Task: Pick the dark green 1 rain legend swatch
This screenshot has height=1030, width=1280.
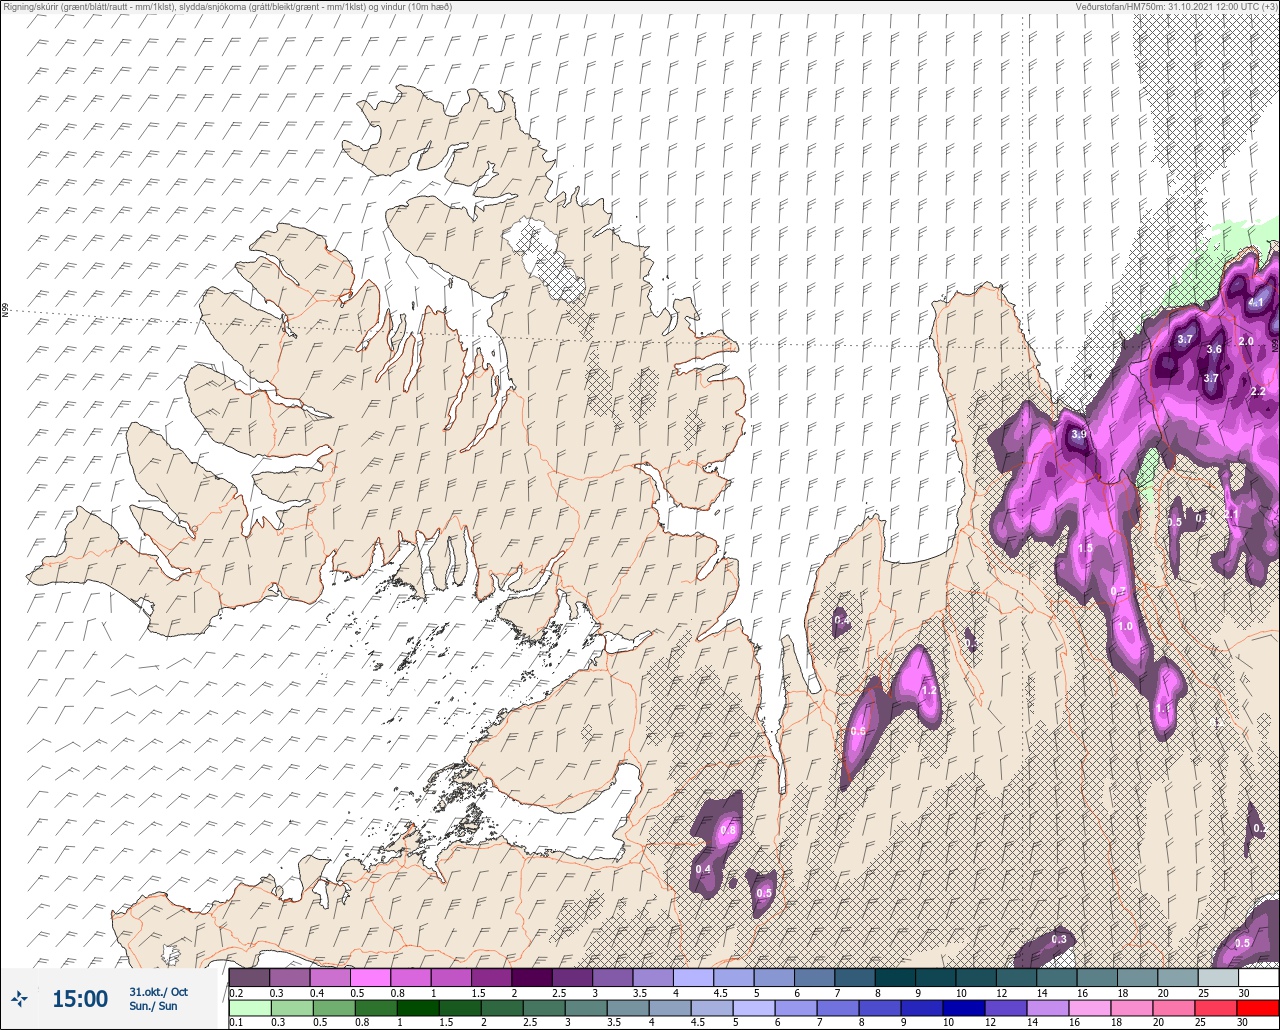Action: (418, 1007)
